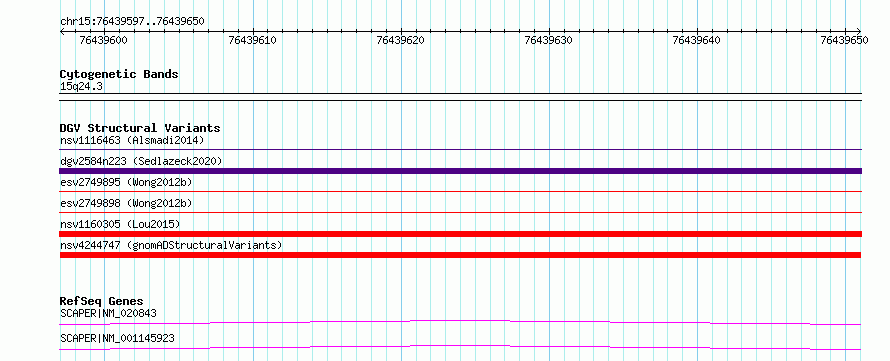Viewport: 890px width, 361px height.
Task: Select variant esv2749895 (Wong2012b) label
Action: pos(126,182)
